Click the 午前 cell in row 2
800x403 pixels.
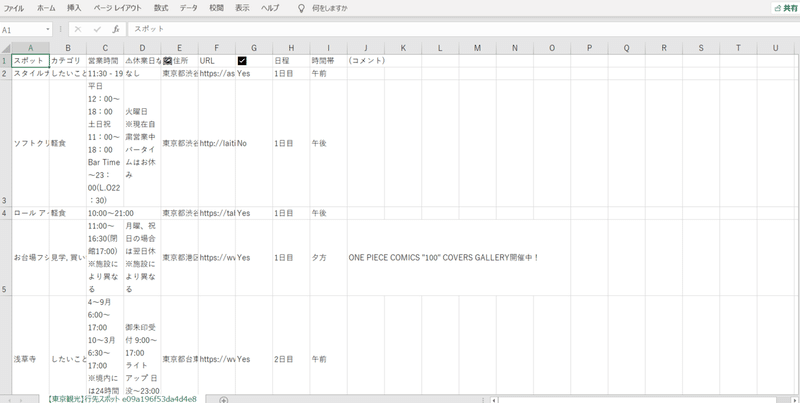click(329, 73)
